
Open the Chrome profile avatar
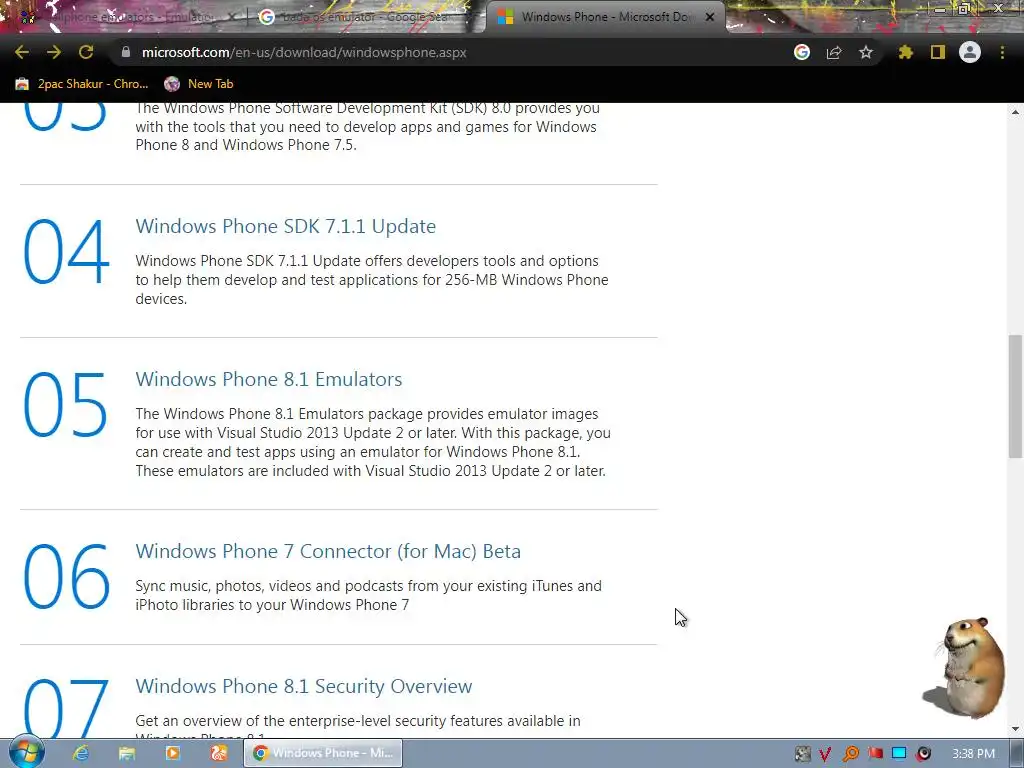pos(970,52)
